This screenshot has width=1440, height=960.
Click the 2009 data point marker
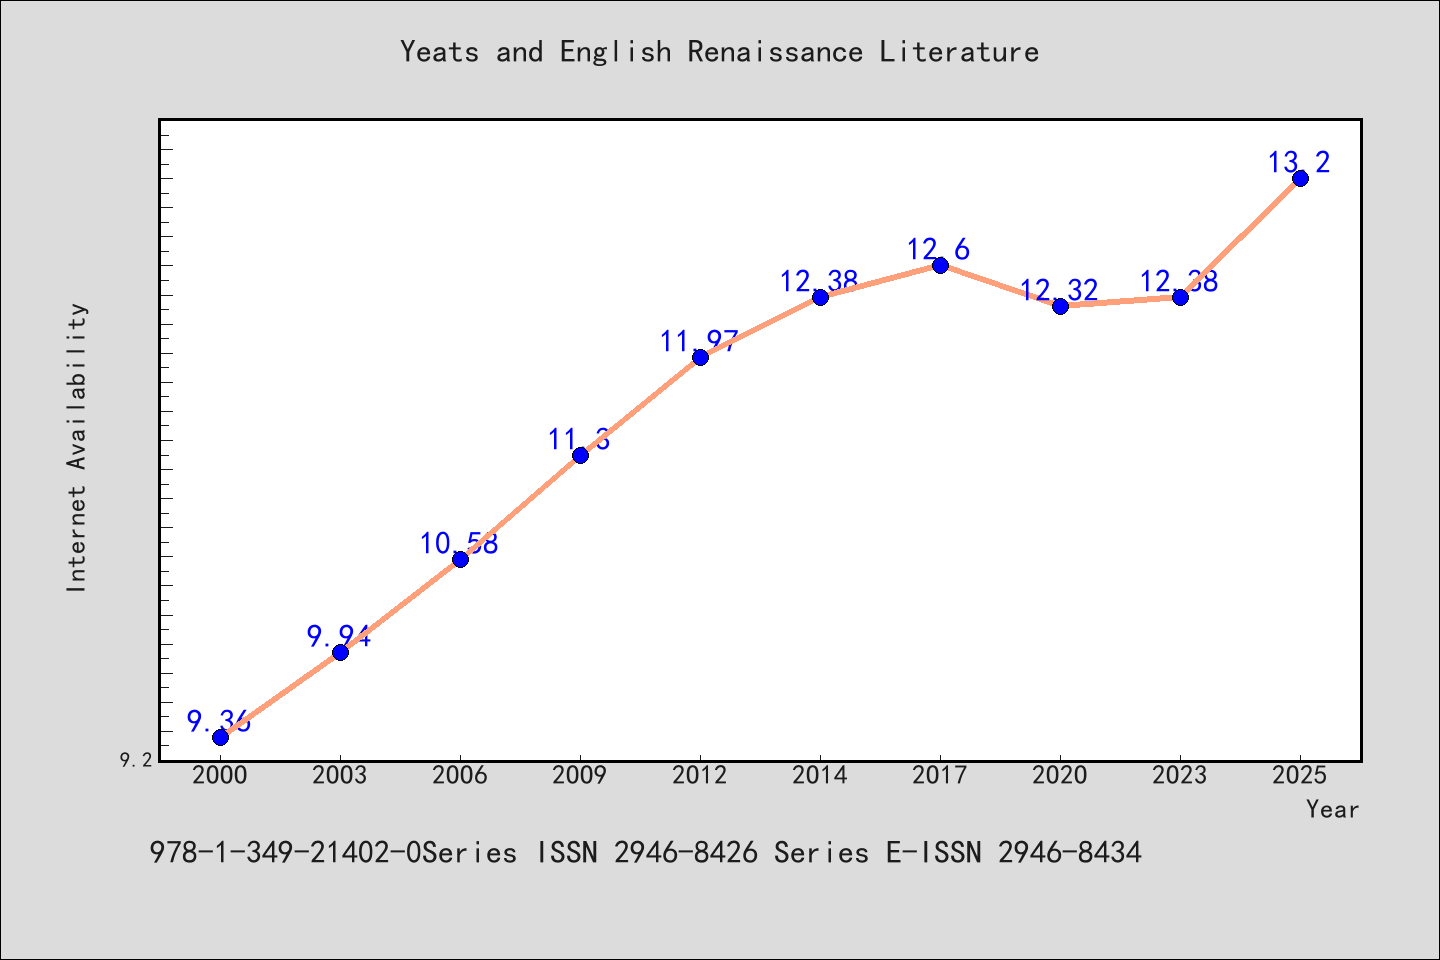pyautogui.click(x=580, y=455)
